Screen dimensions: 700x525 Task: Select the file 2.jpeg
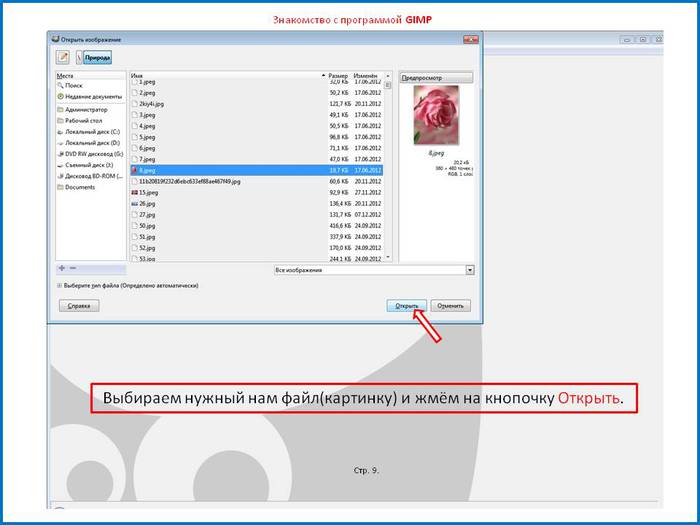coord(257,93)
